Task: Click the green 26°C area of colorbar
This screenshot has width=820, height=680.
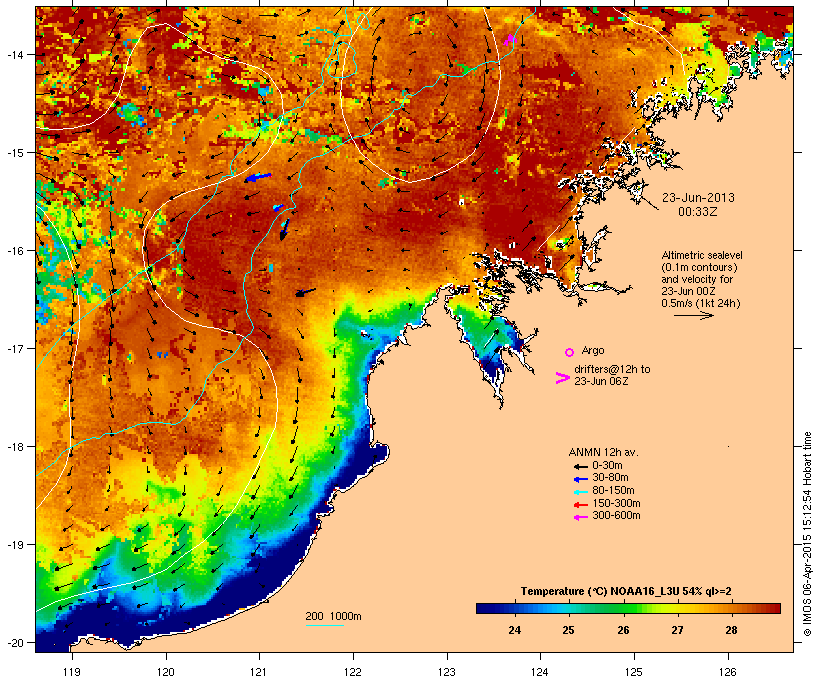Action: pos(623,608)
